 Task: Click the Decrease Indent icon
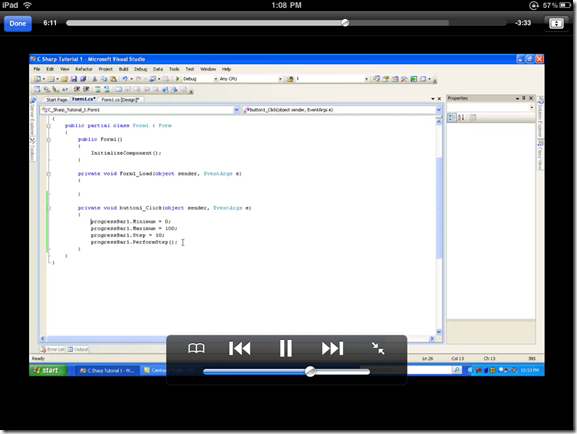click(x=77, y=89)
